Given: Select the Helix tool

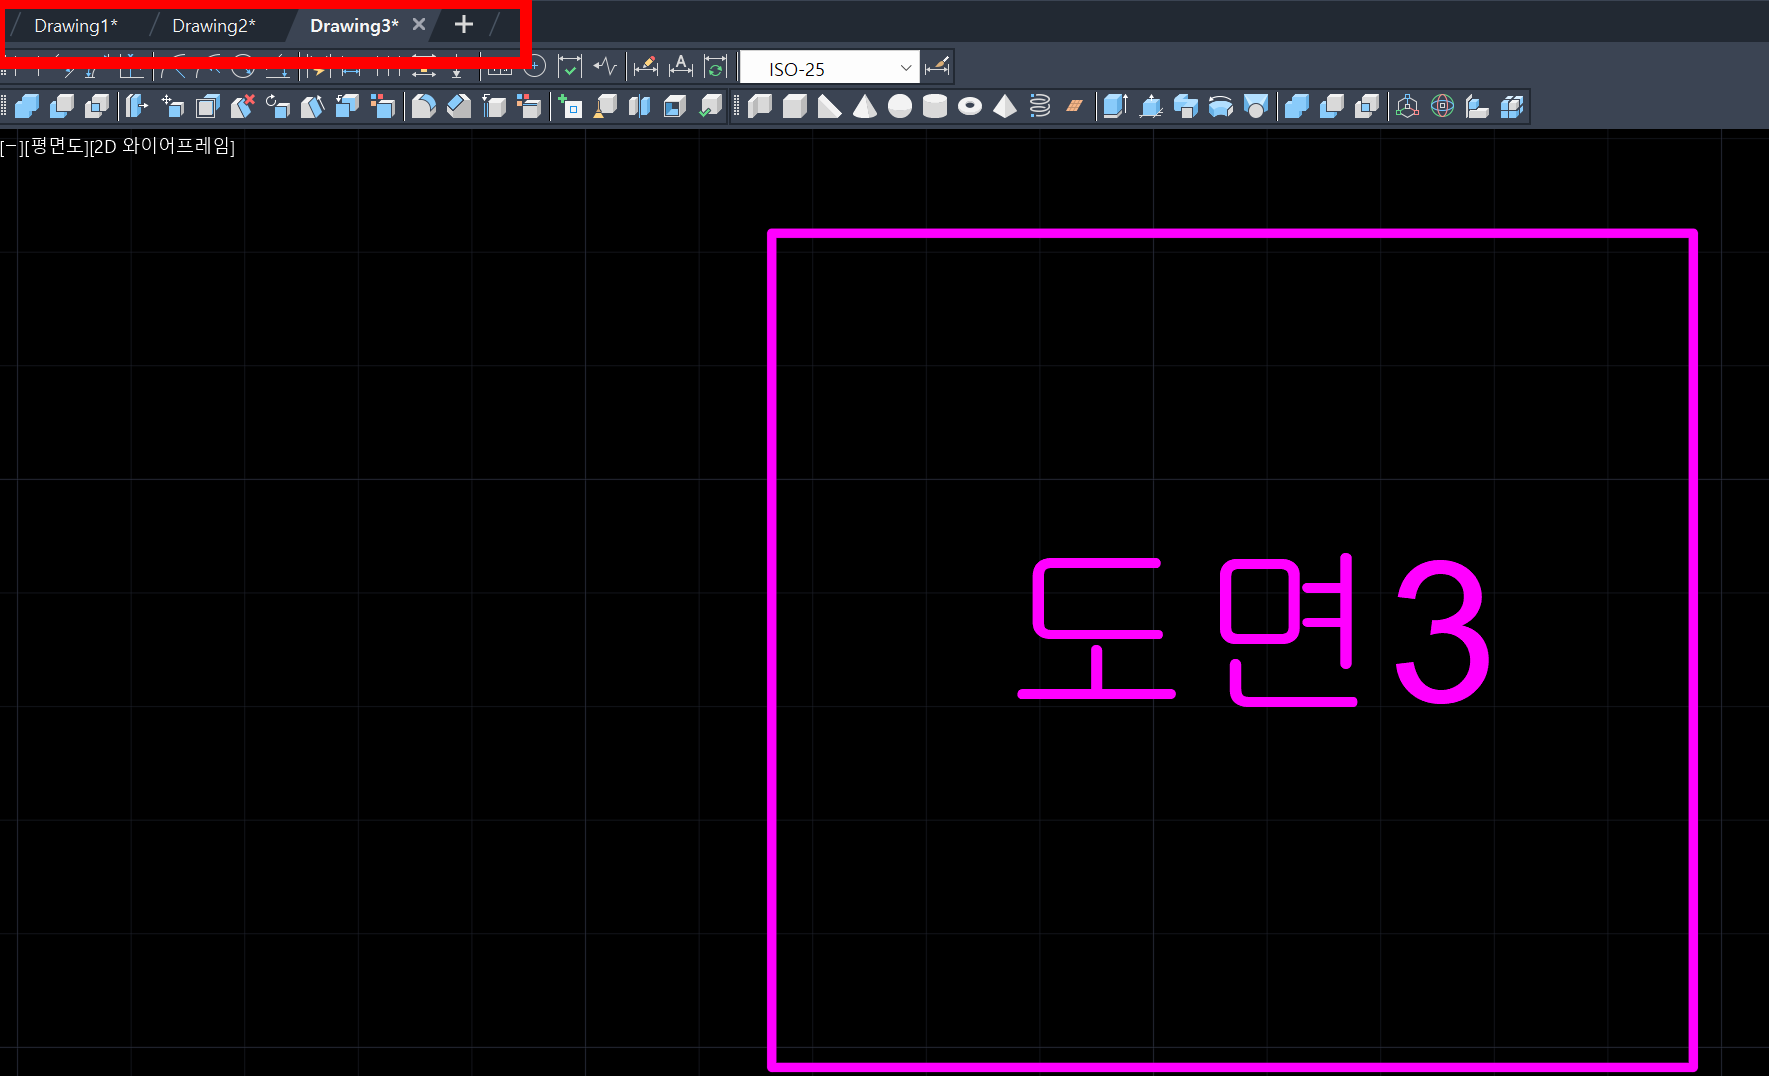Looking at the screenshot, I should click(x=1037, y=106).
